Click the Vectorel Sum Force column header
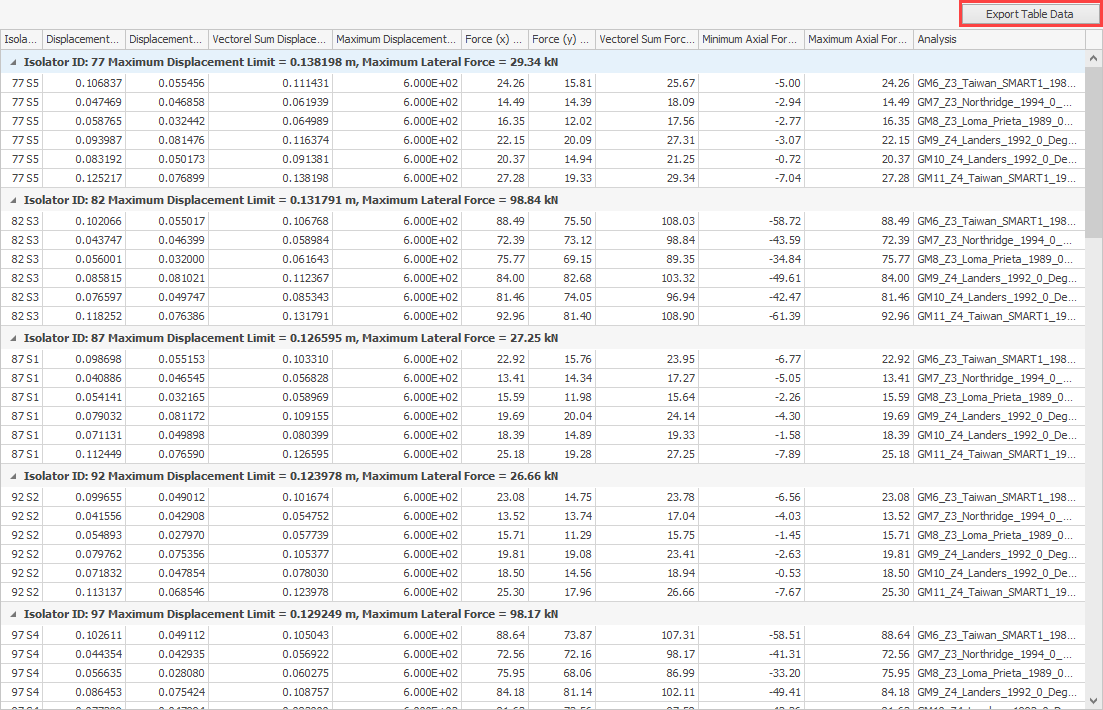This screenshot has height=710, width=1103. tap(646, 40)
